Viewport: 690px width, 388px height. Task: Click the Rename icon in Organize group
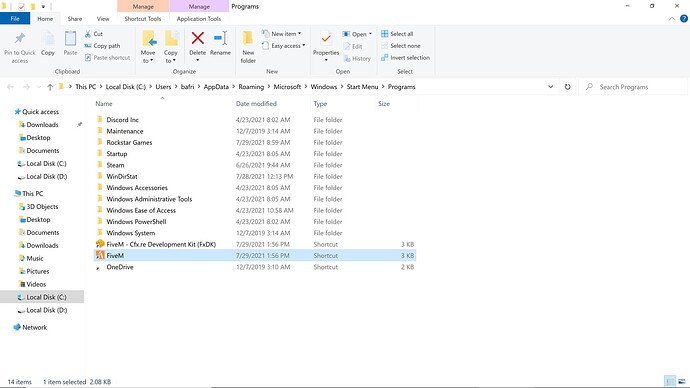tap(220, 39)
